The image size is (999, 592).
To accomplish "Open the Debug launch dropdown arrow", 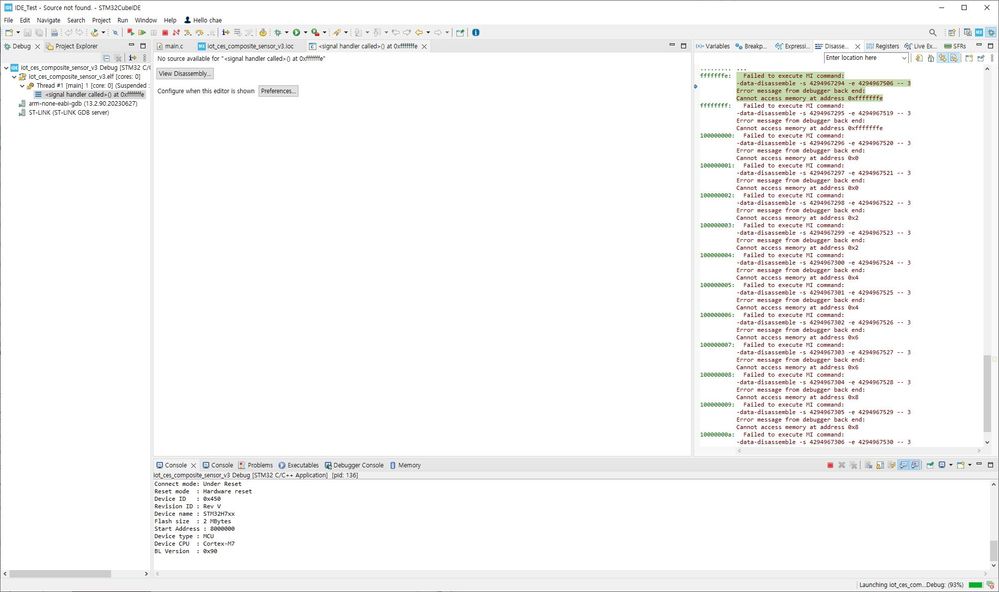I will [286, 32].
